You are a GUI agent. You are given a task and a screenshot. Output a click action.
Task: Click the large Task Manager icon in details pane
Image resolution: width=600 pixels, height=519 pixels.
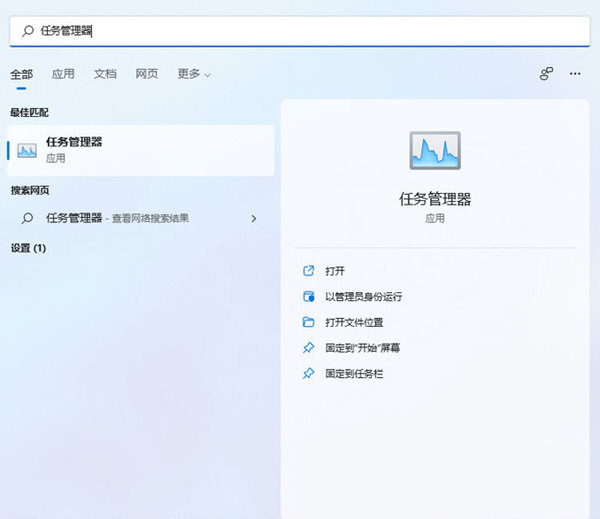(434, 150)
